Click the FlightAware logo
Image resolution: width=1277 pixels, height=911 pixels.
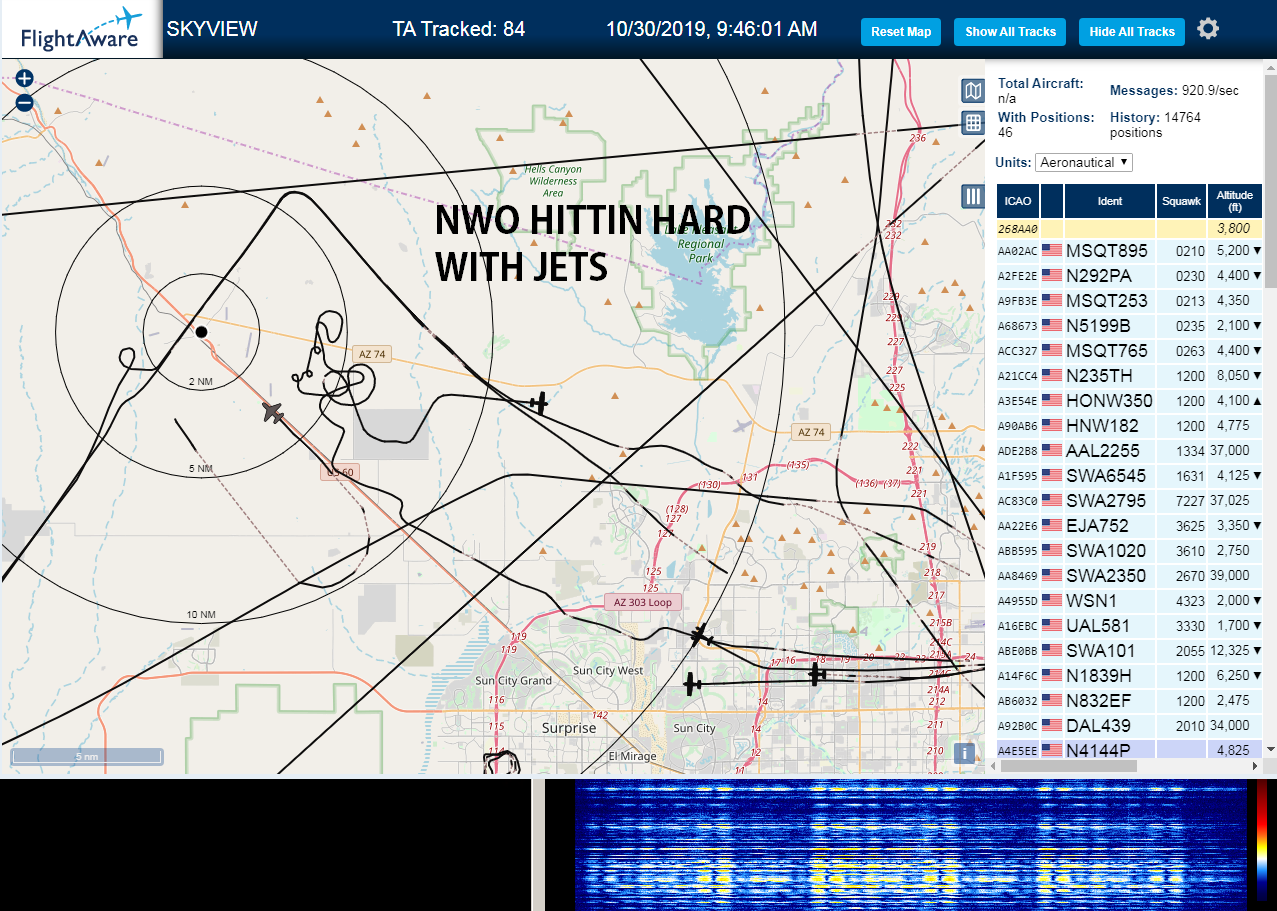click(x=81, y=30)
